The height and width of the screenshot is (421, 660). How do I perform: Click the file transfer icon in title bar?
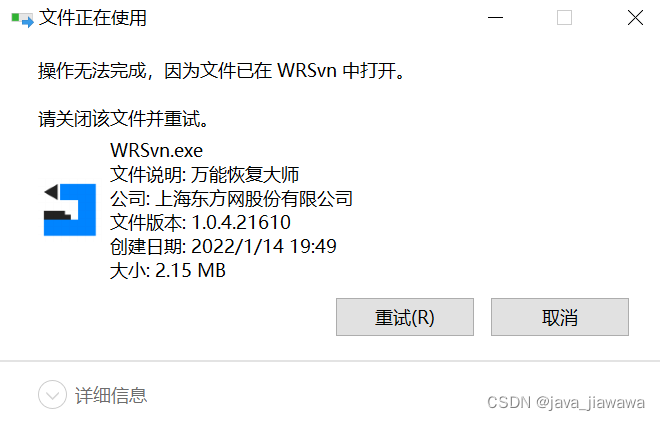22,19
